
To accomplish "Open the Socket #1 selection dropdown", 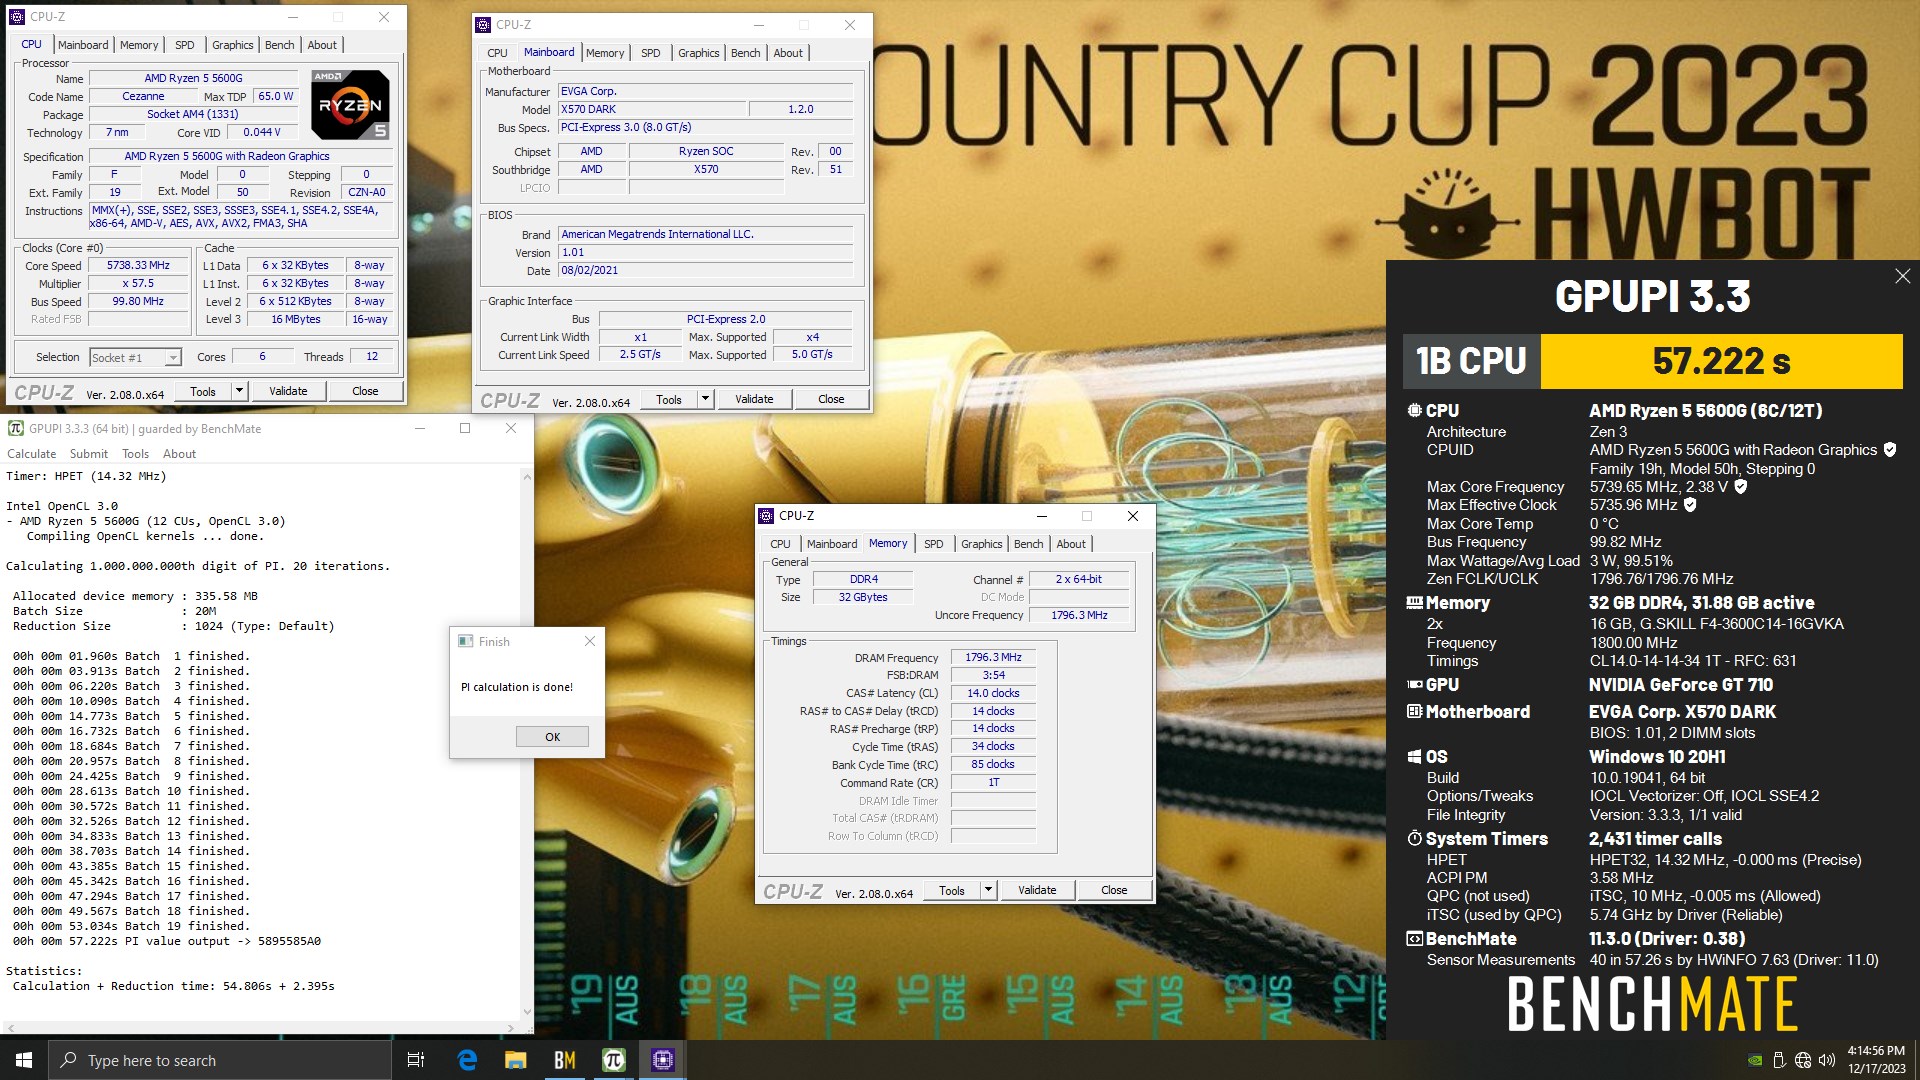I will point(173,357).
